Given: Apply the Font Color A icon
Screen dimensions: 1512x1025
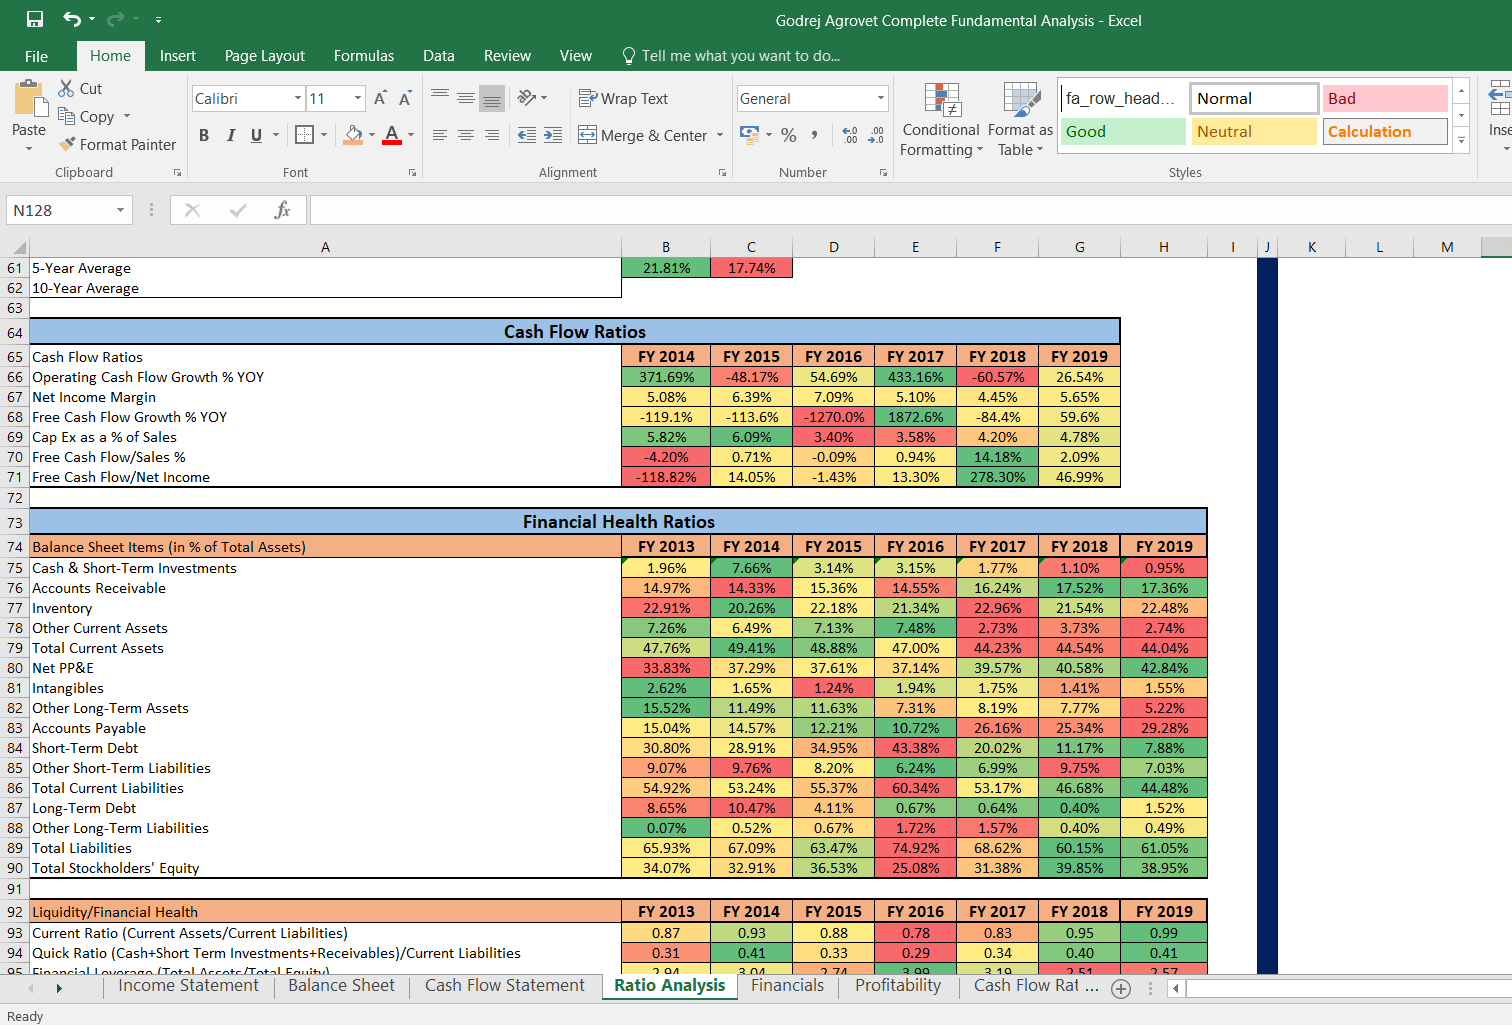Looking at the screenshot, I should (392, 134).
